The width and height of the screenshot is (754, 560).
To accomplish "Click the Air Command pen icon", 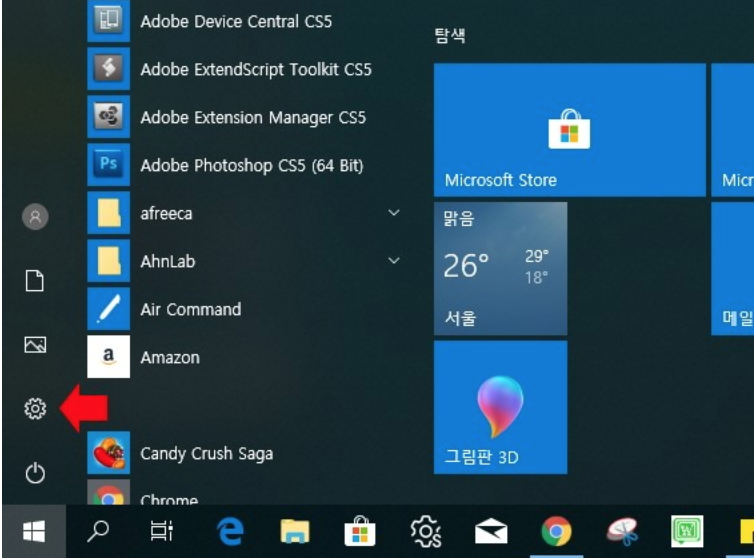I will (108, 309).
